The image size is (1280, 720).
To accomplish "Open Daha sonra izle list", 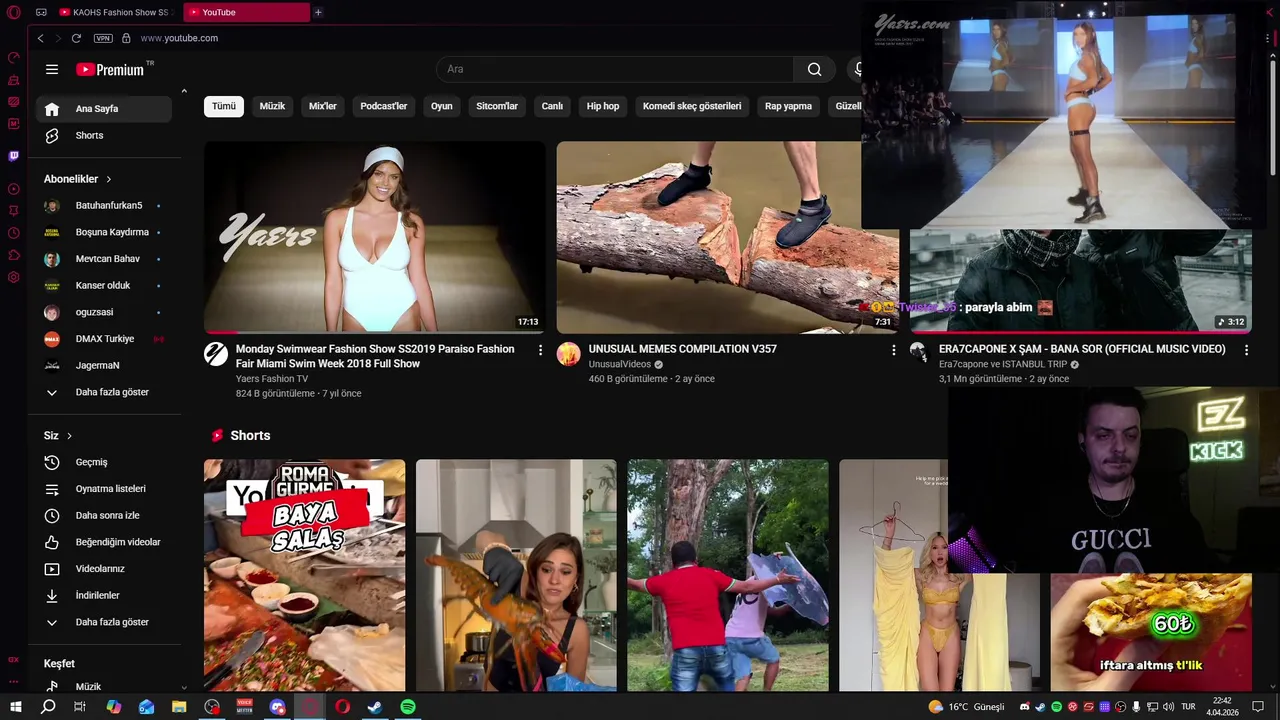I will 104,515.
